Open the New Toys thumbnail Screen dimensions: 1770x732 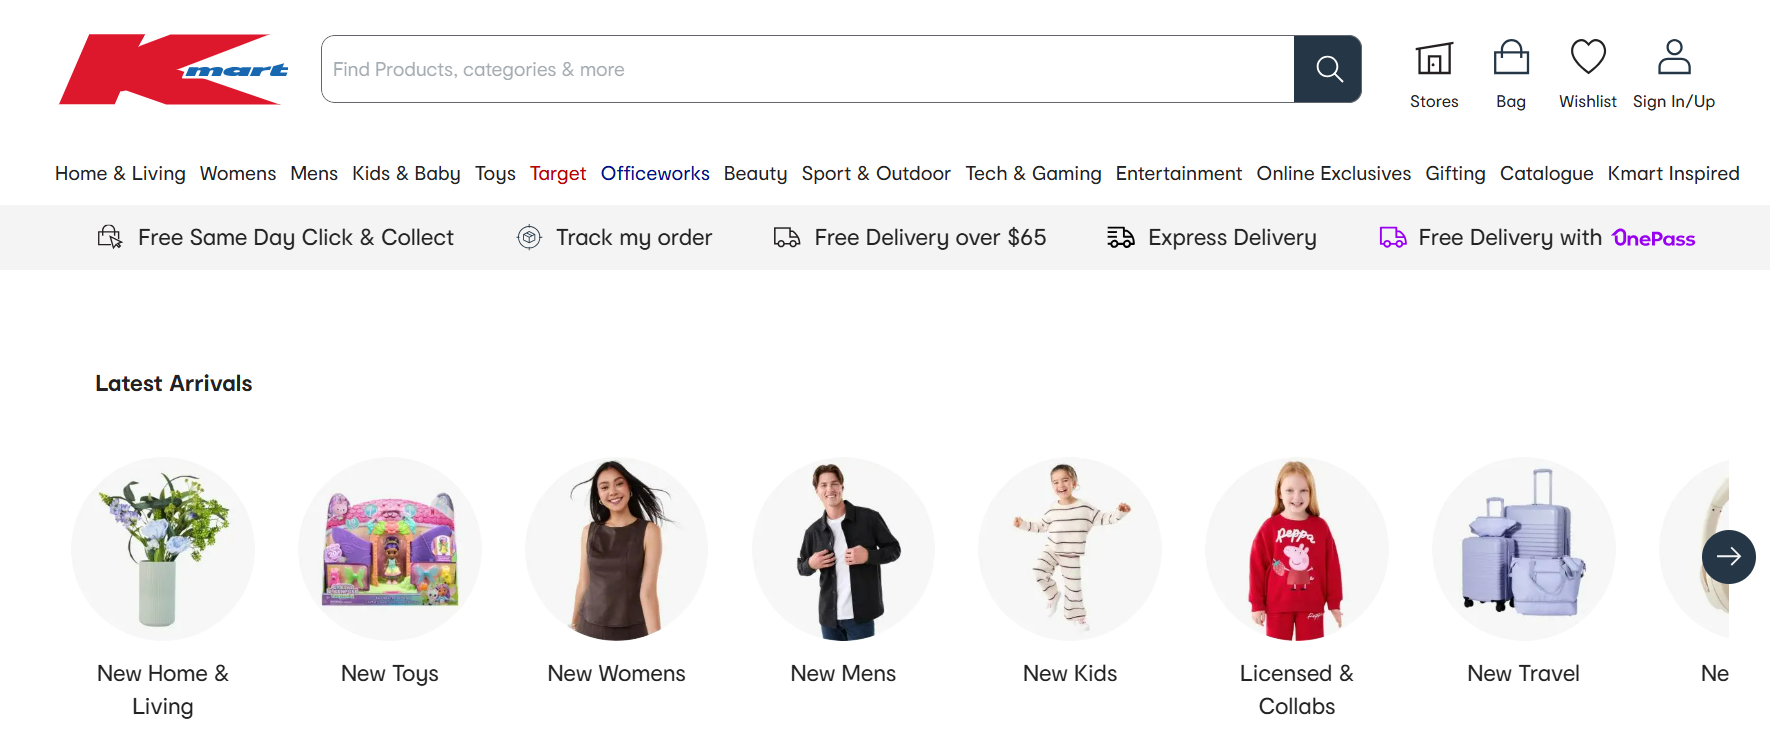[390, 549]
